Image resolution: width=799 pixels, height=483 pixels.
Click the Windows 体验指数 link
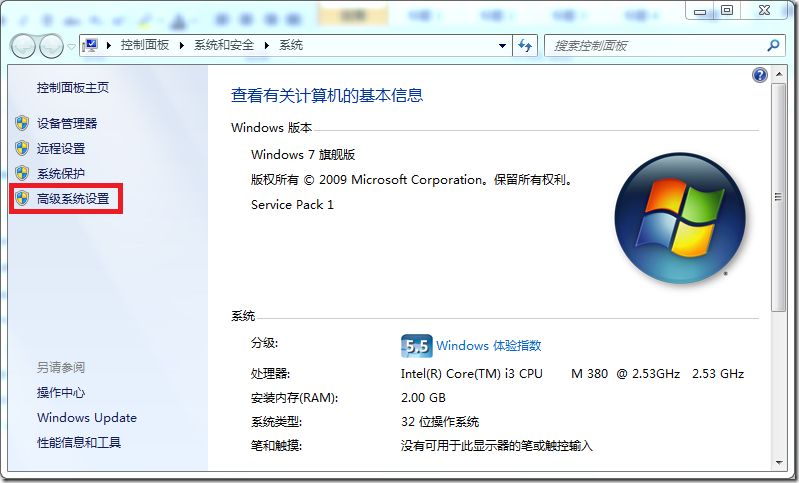coord(489,345)
